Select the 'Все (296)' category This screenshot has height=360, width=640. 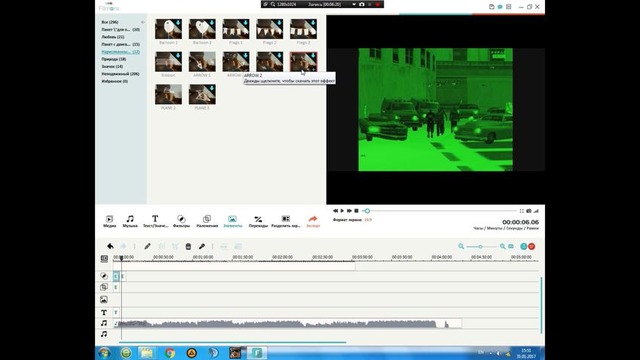tap(110, 22)
